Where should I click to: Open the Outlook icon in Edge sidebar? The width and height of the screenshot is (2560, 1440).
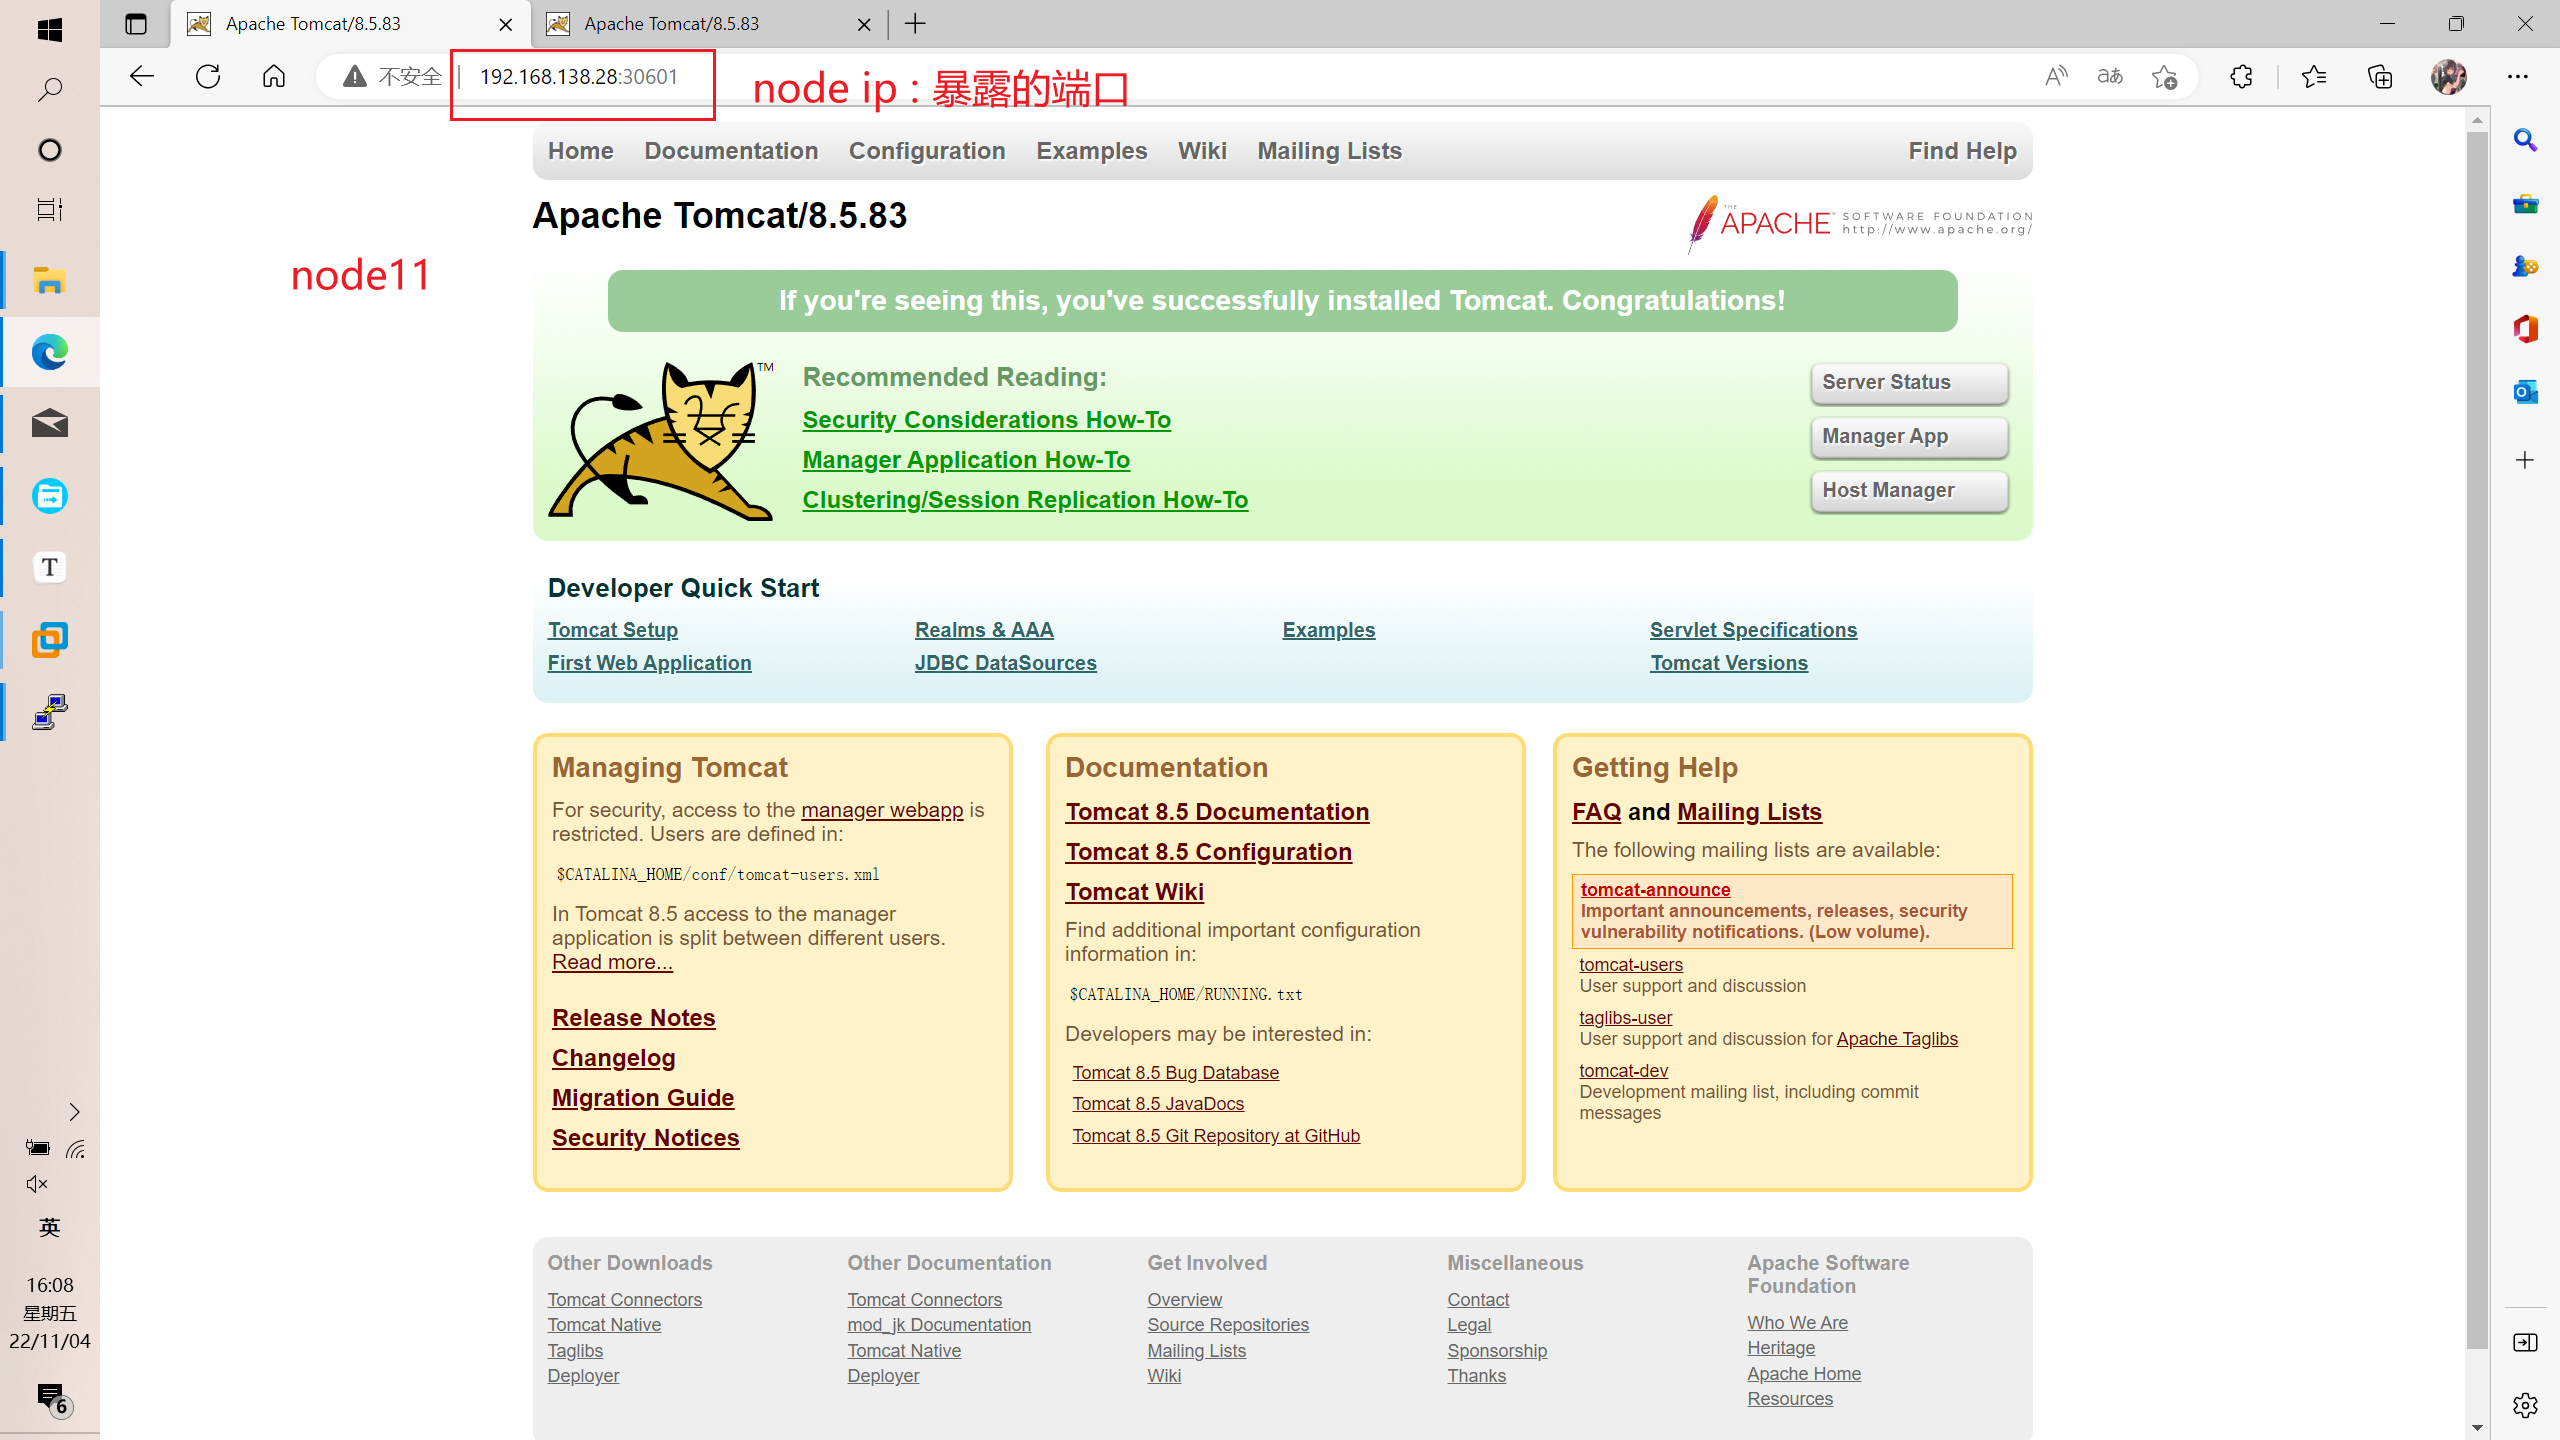point(2525,392)
